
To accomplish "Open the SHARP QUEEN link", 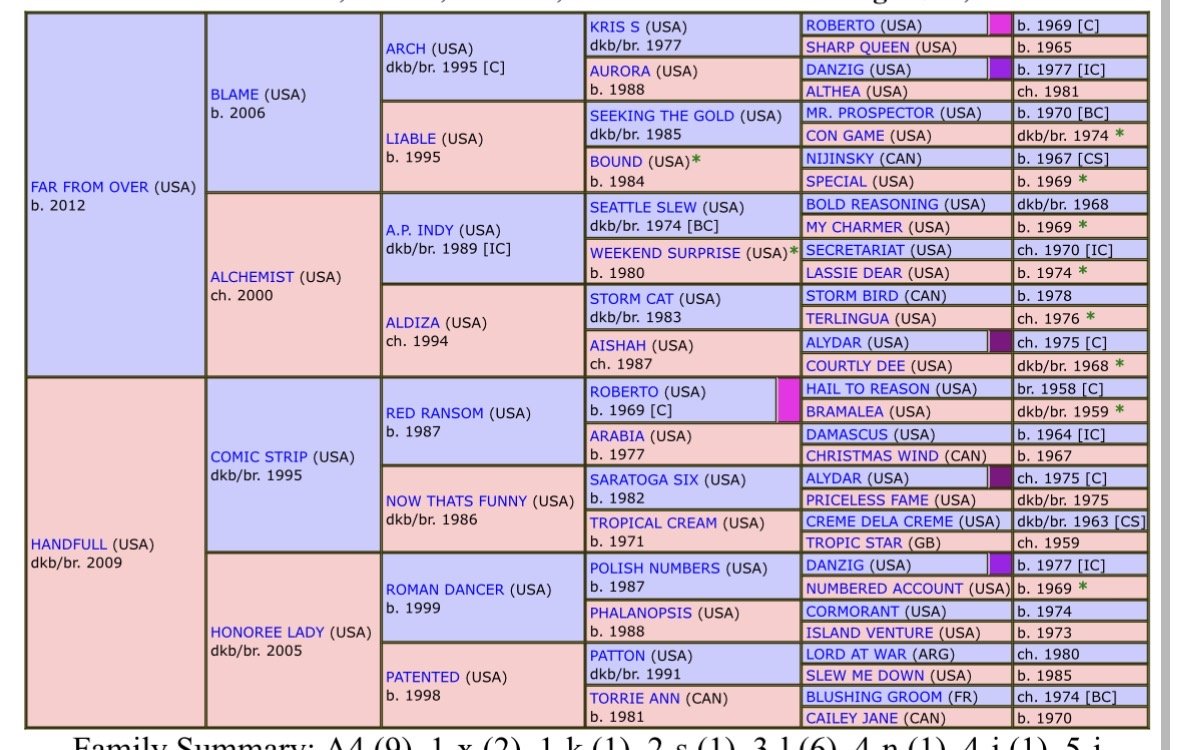I will [x=857, y=47].
